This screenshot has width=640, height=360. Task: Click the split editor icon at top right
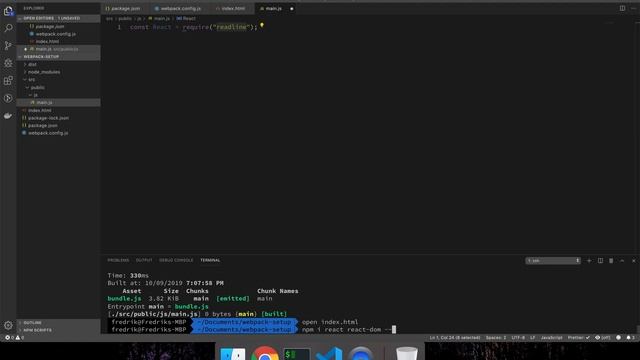[x=622, y=8]
